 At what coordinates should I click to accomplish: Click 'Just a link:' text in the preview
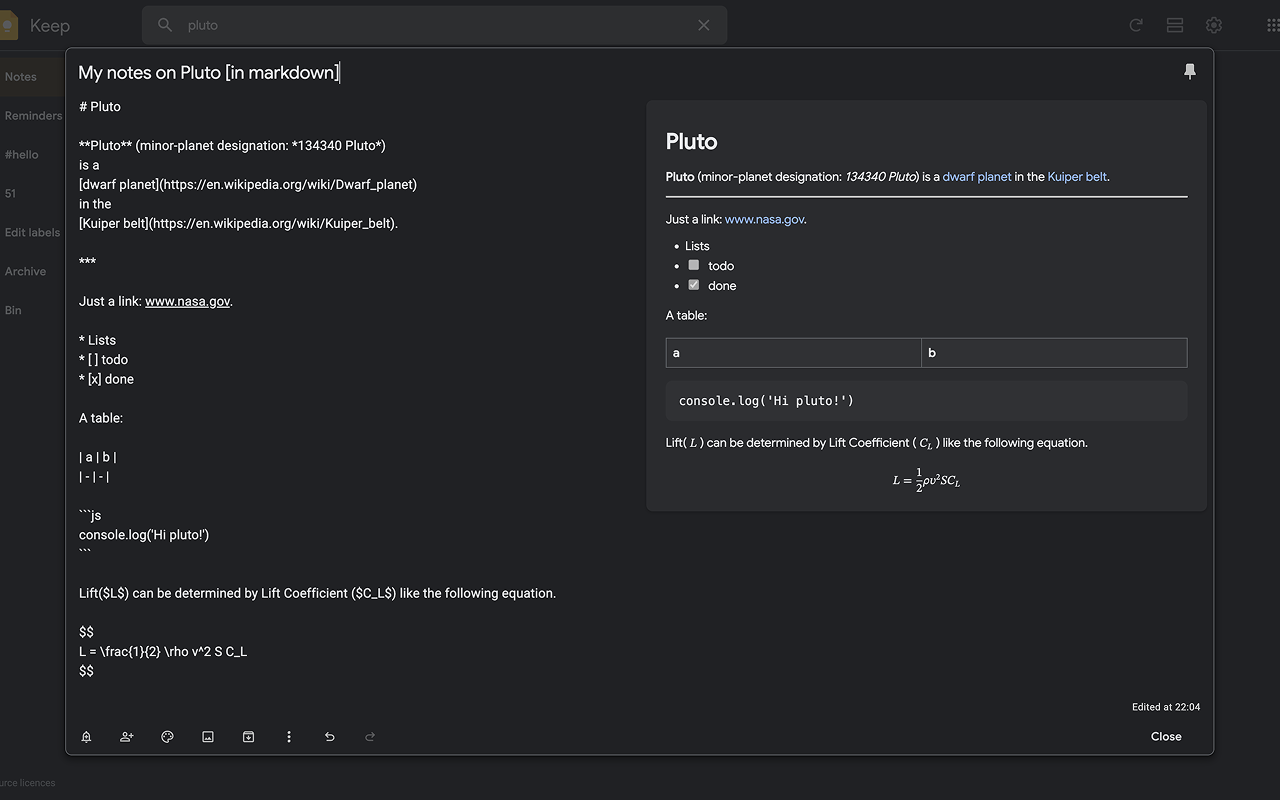click(694, 220)
